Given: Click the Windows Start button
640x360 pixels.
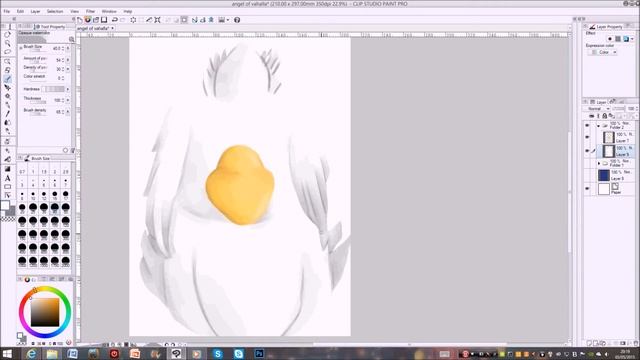Looking at the screenshot, I should click(x=7, y=353).
